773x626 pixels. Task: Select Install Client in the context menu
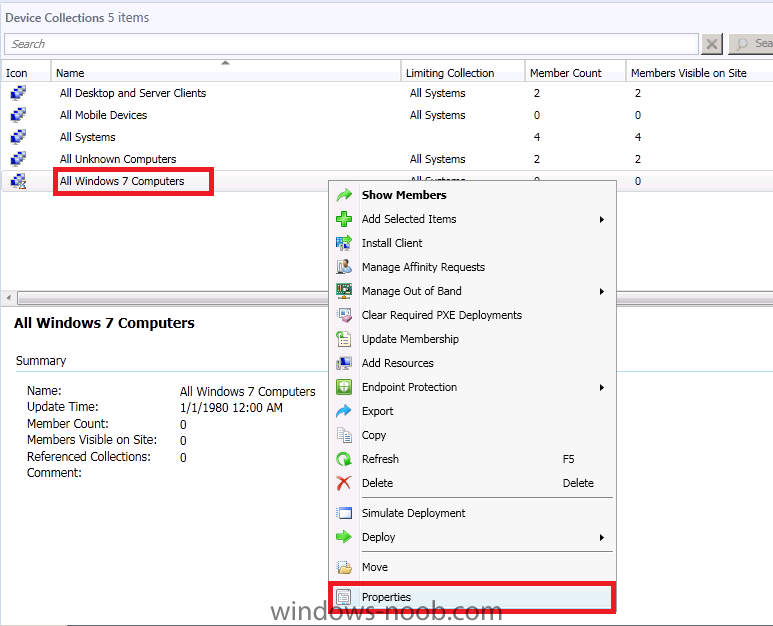click(472, 243)
